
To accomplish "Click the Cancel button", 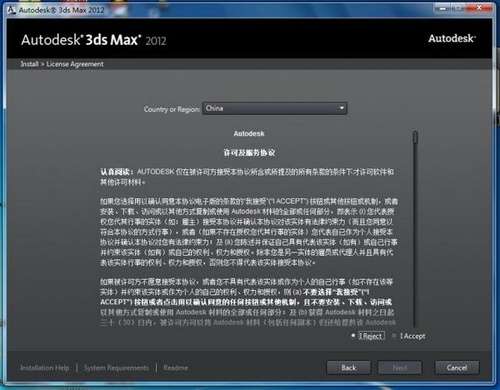I will pyautogui.click(x=457, y=368).
